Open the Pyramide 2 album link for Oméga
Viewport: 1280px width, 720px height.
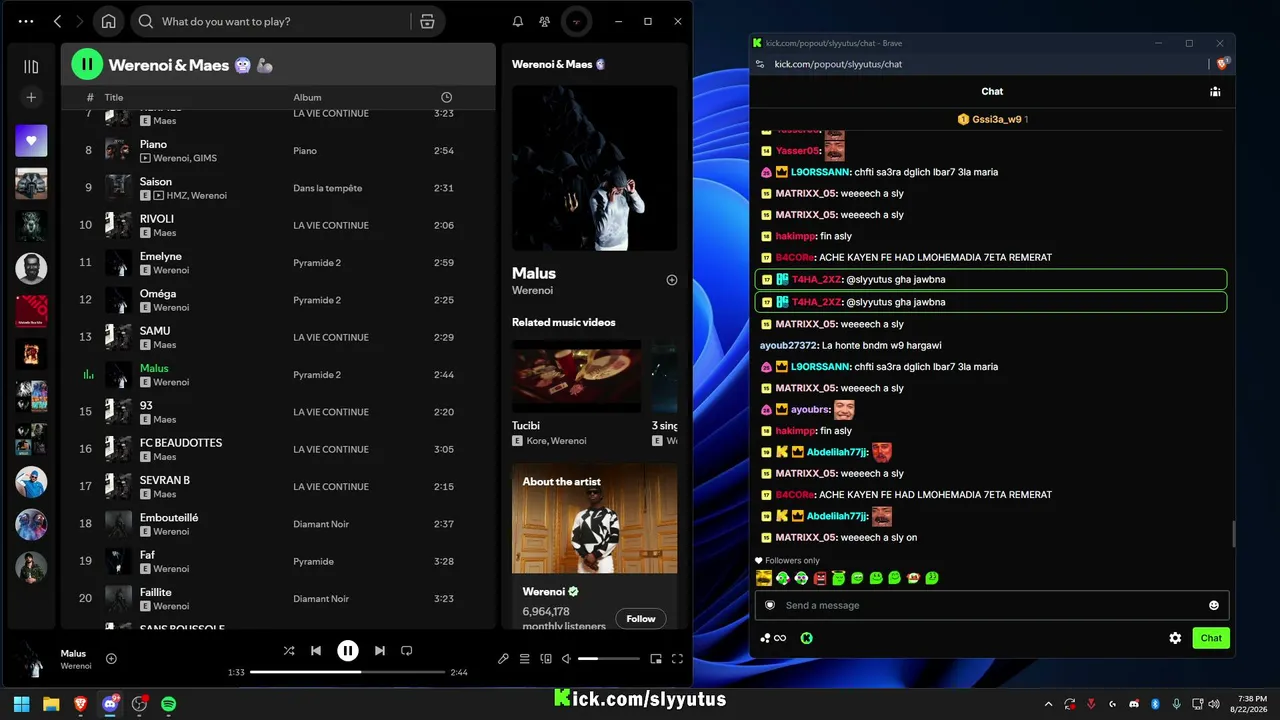317,300
